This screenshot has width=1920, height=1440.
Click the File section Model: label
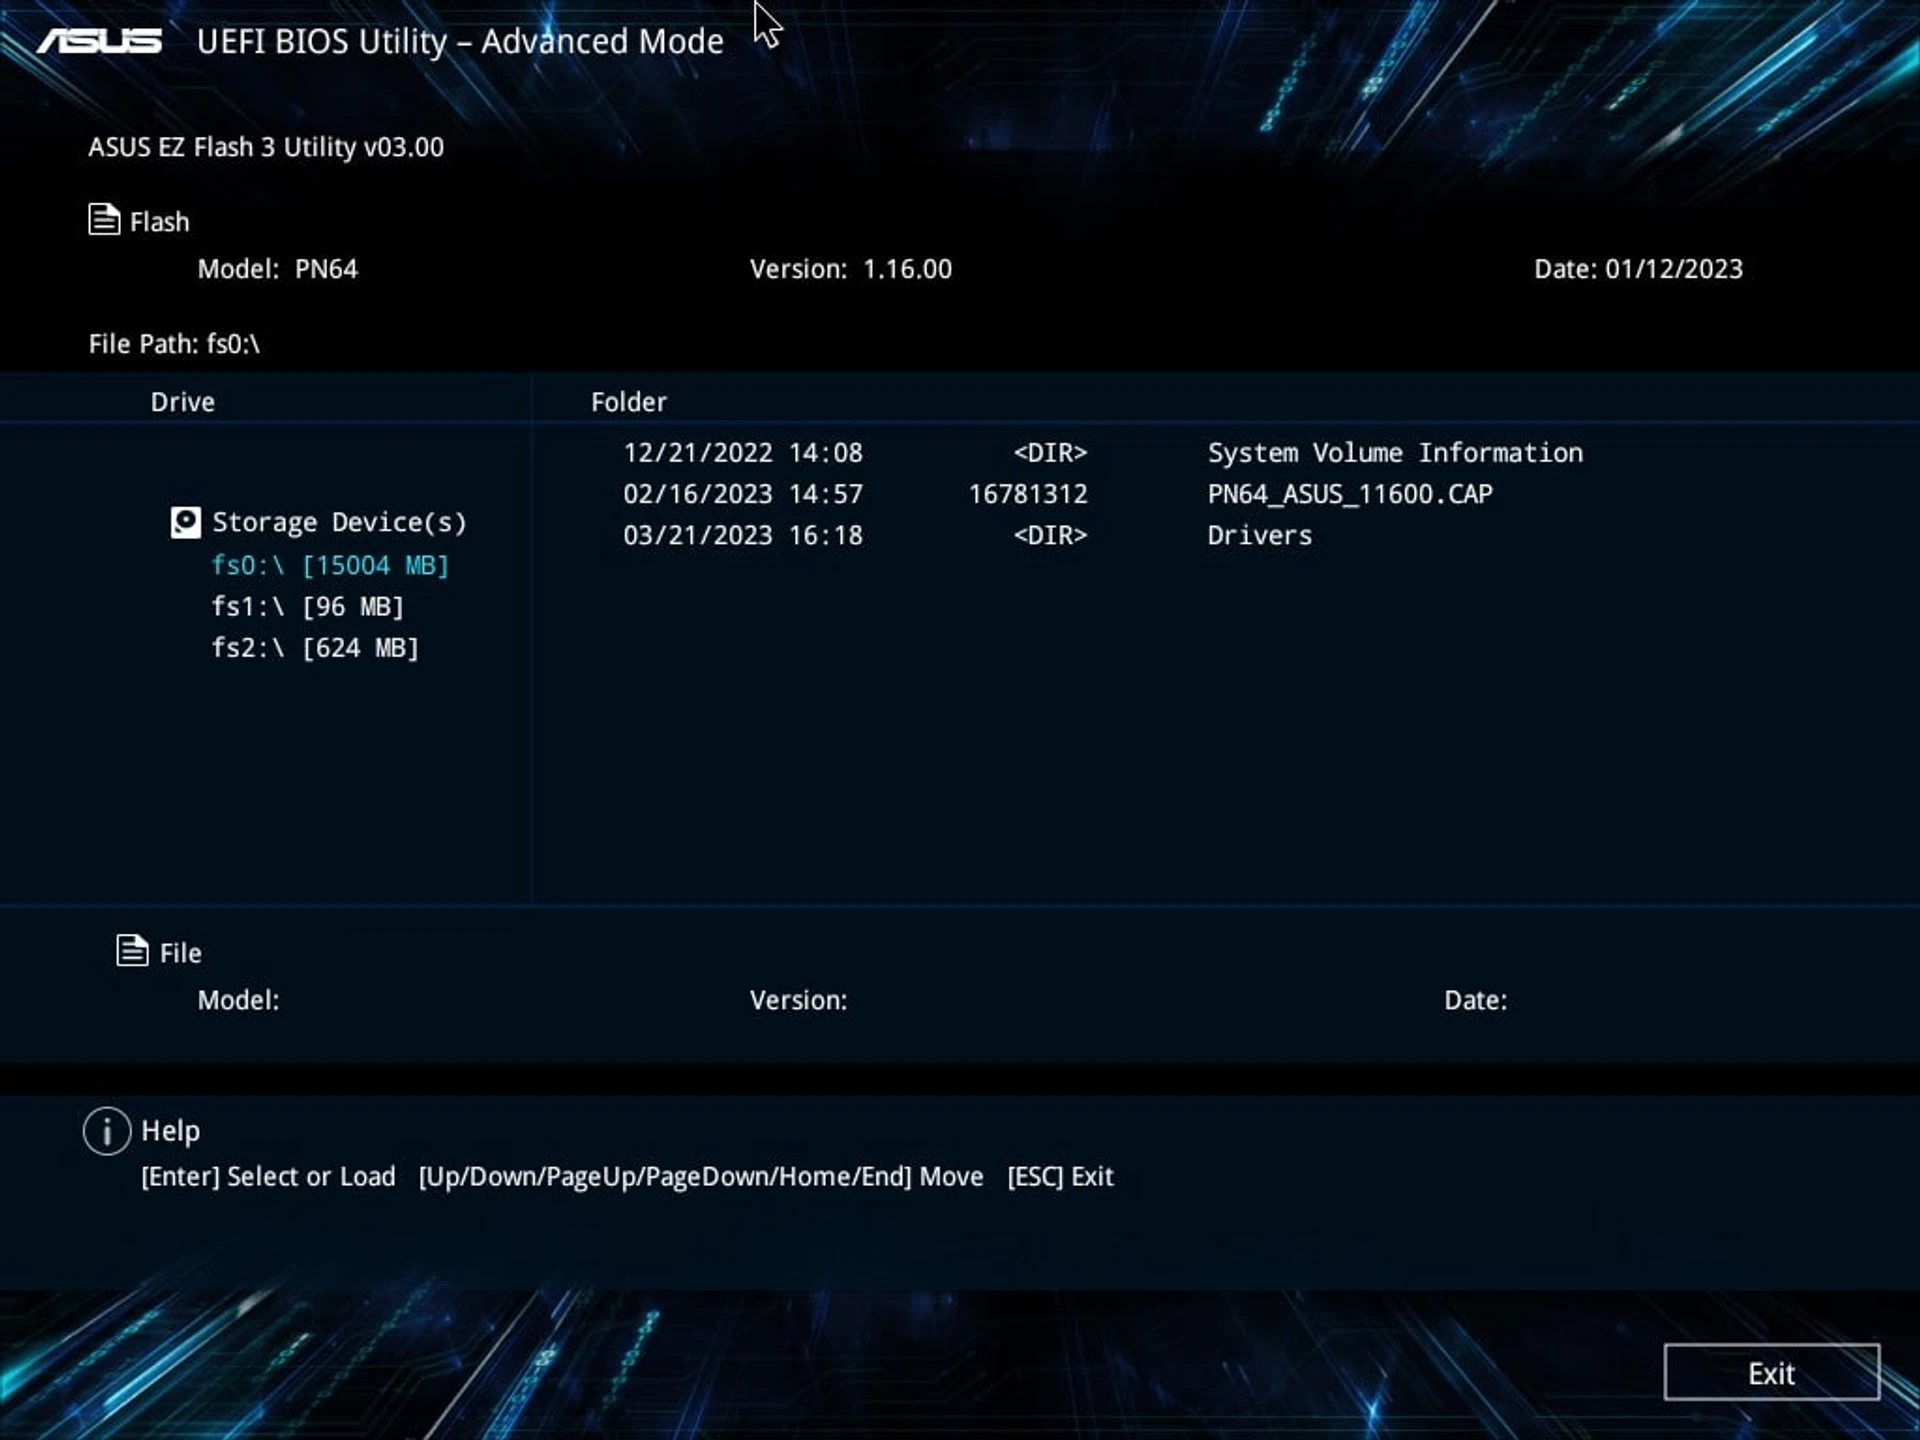pyautogui.click(x=239, y=1000)
